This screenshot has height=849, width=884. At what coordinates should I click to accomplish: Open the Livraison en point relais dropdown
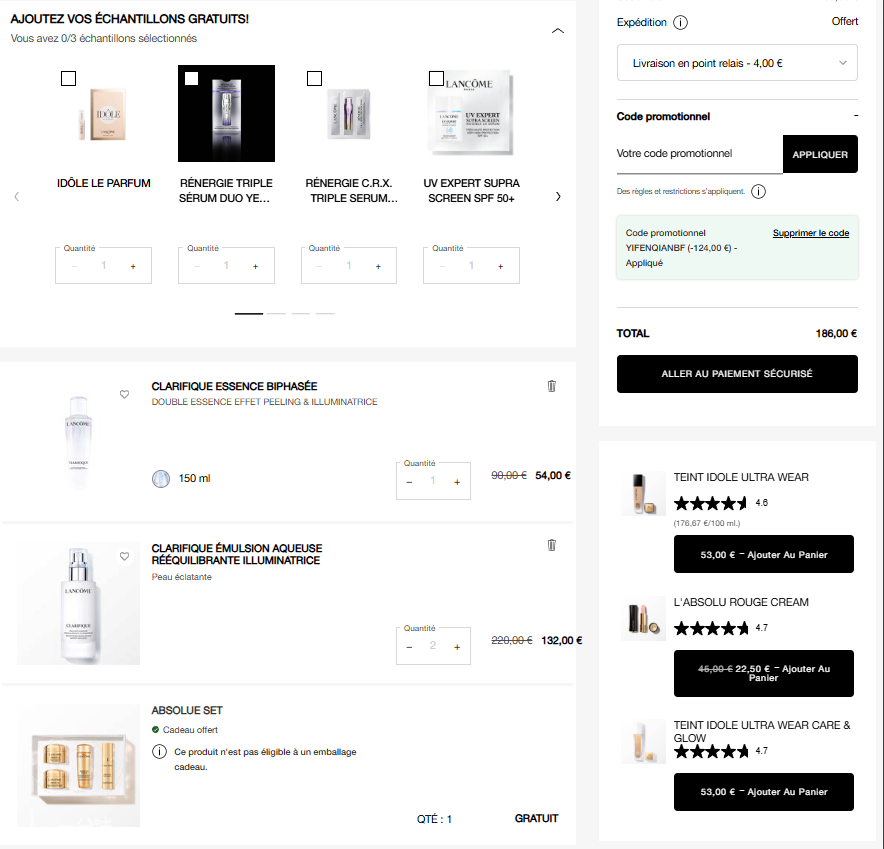tap(737, 63)
